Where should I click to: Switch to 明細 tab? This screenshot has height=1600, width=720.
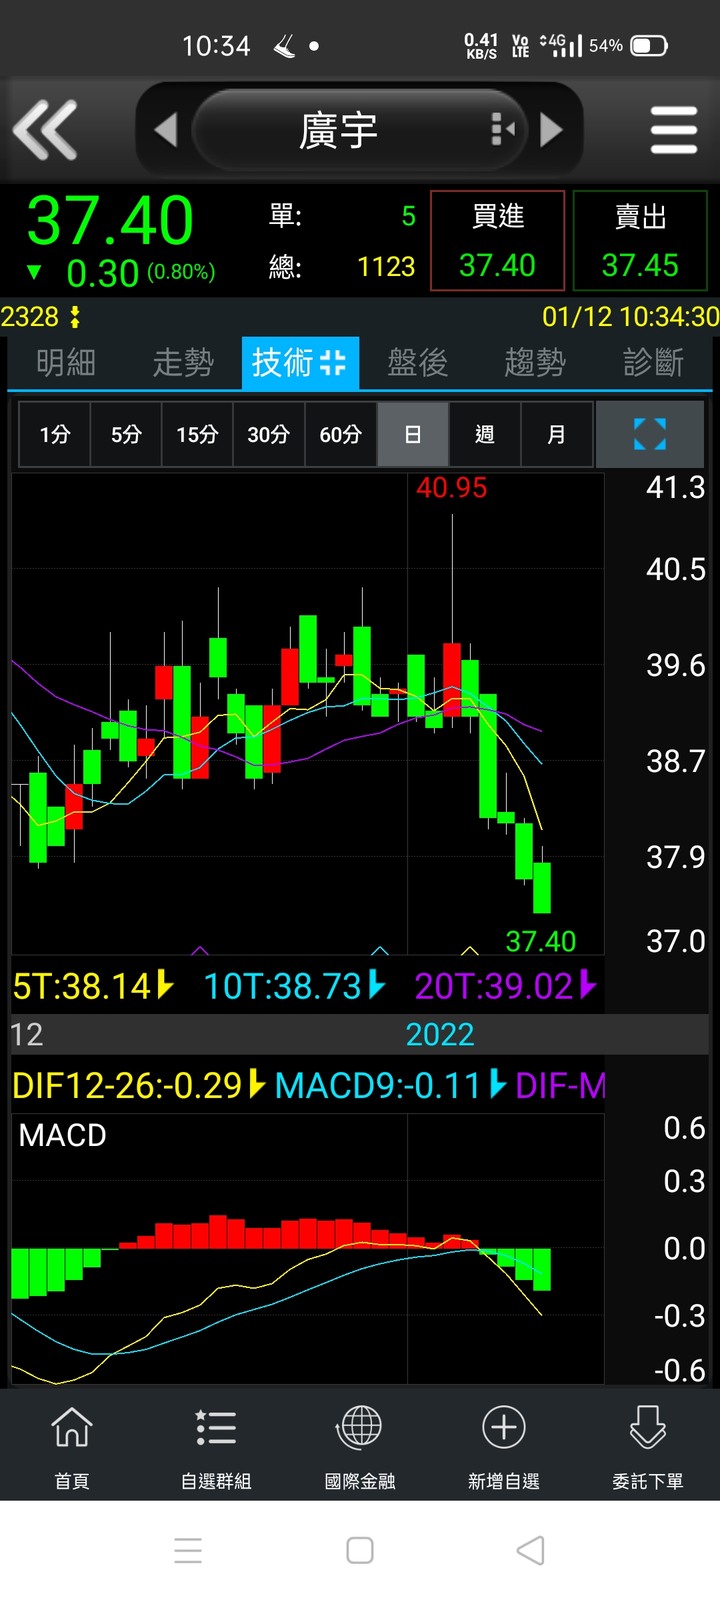(66, 362)
